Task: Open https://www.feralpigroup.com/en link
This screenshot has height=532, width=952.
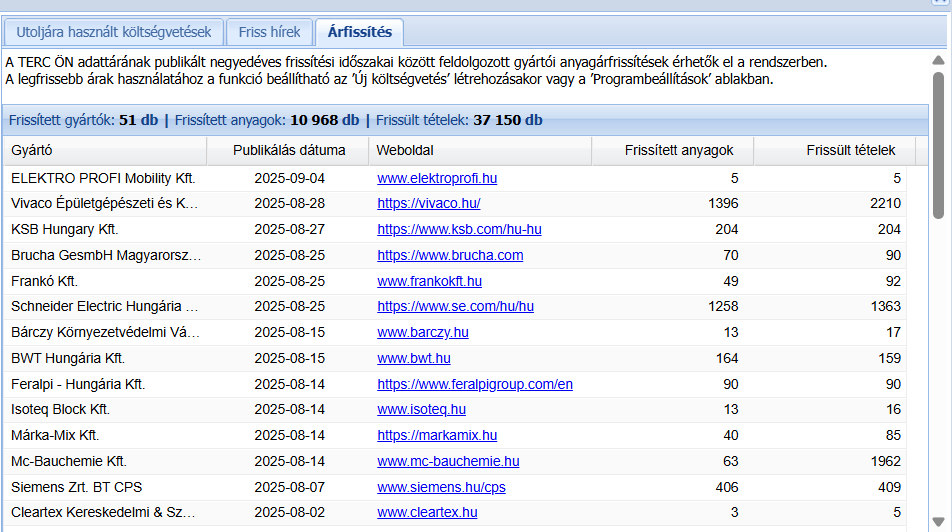Action: [475, 384]
